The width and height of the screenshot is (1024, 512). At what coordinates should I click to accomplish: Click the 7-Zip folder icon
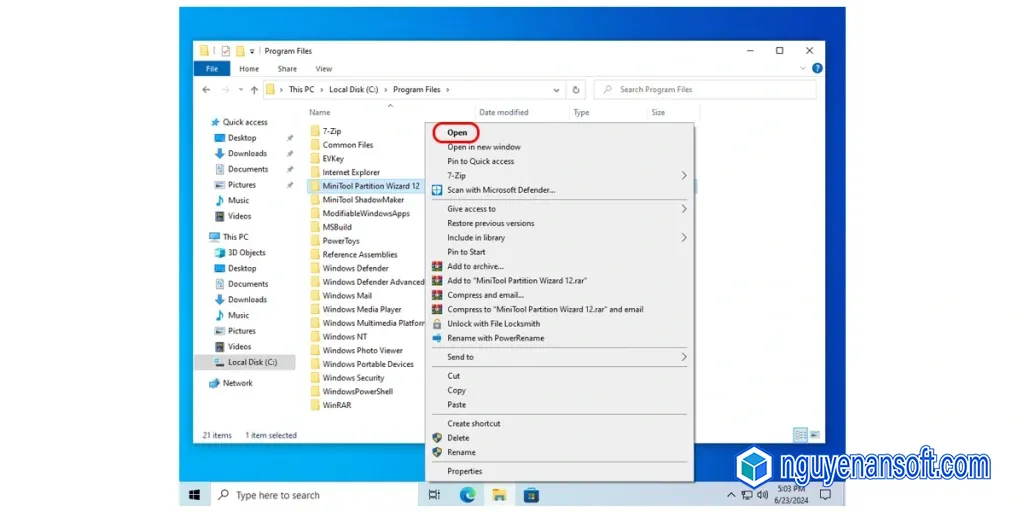click(x=315, y=131)
